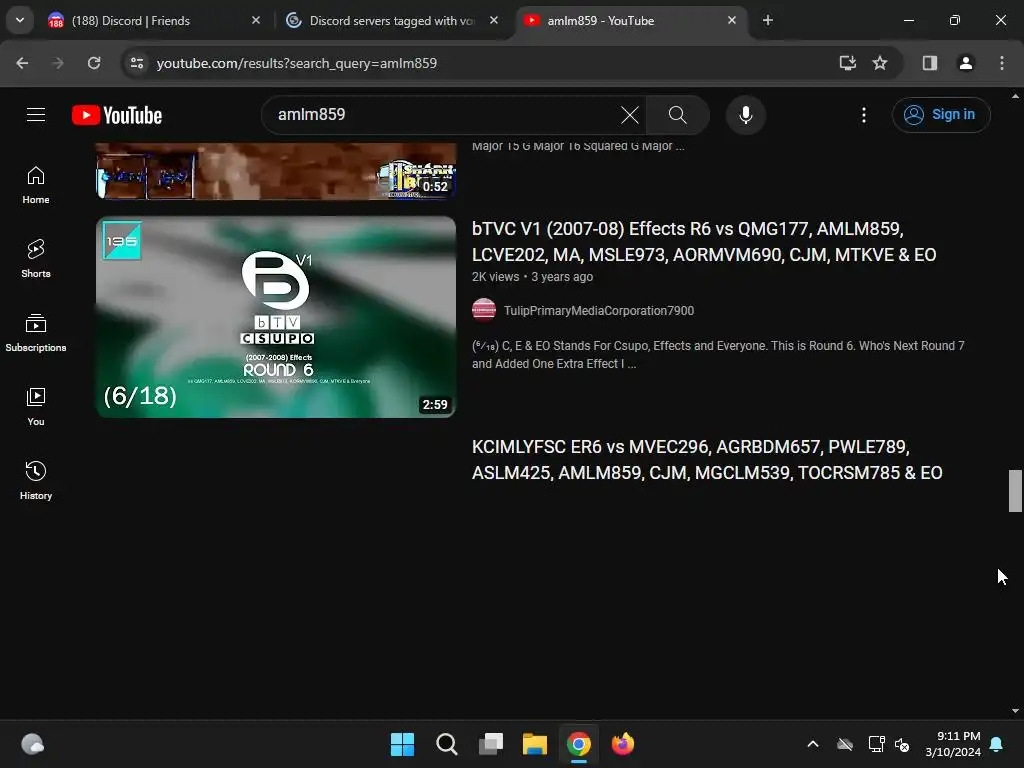Open Chrome three-dot menu
1024x768 pixels.
click(1001, 63)
